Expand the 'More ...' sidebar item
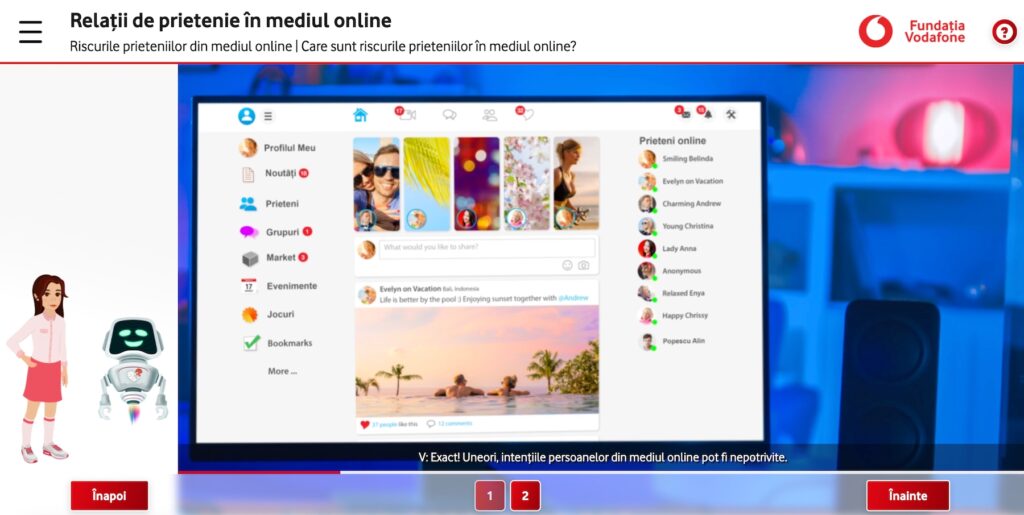Screen dimensions: 1024x515 click(x=282, y=371)
